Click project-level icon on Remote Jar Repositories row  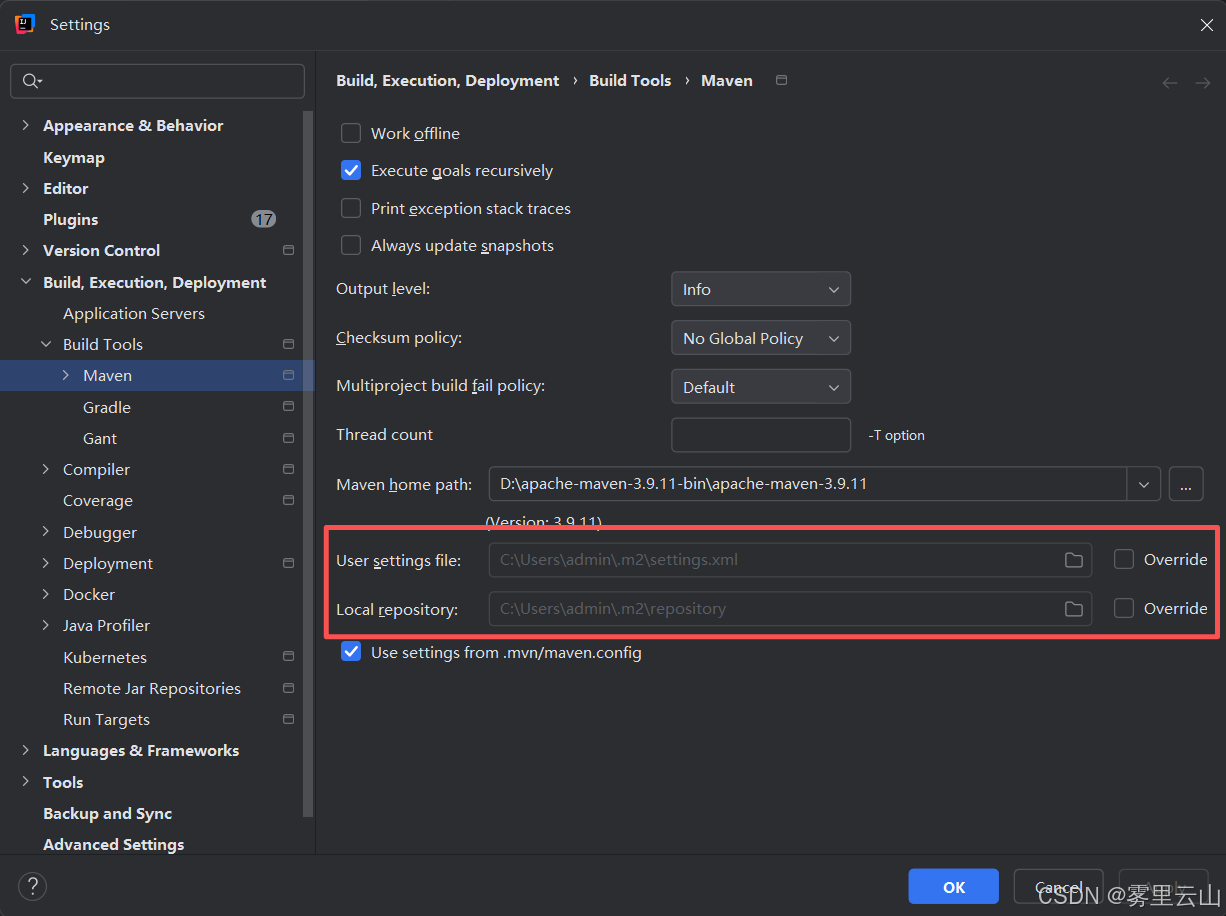[289, 688]
